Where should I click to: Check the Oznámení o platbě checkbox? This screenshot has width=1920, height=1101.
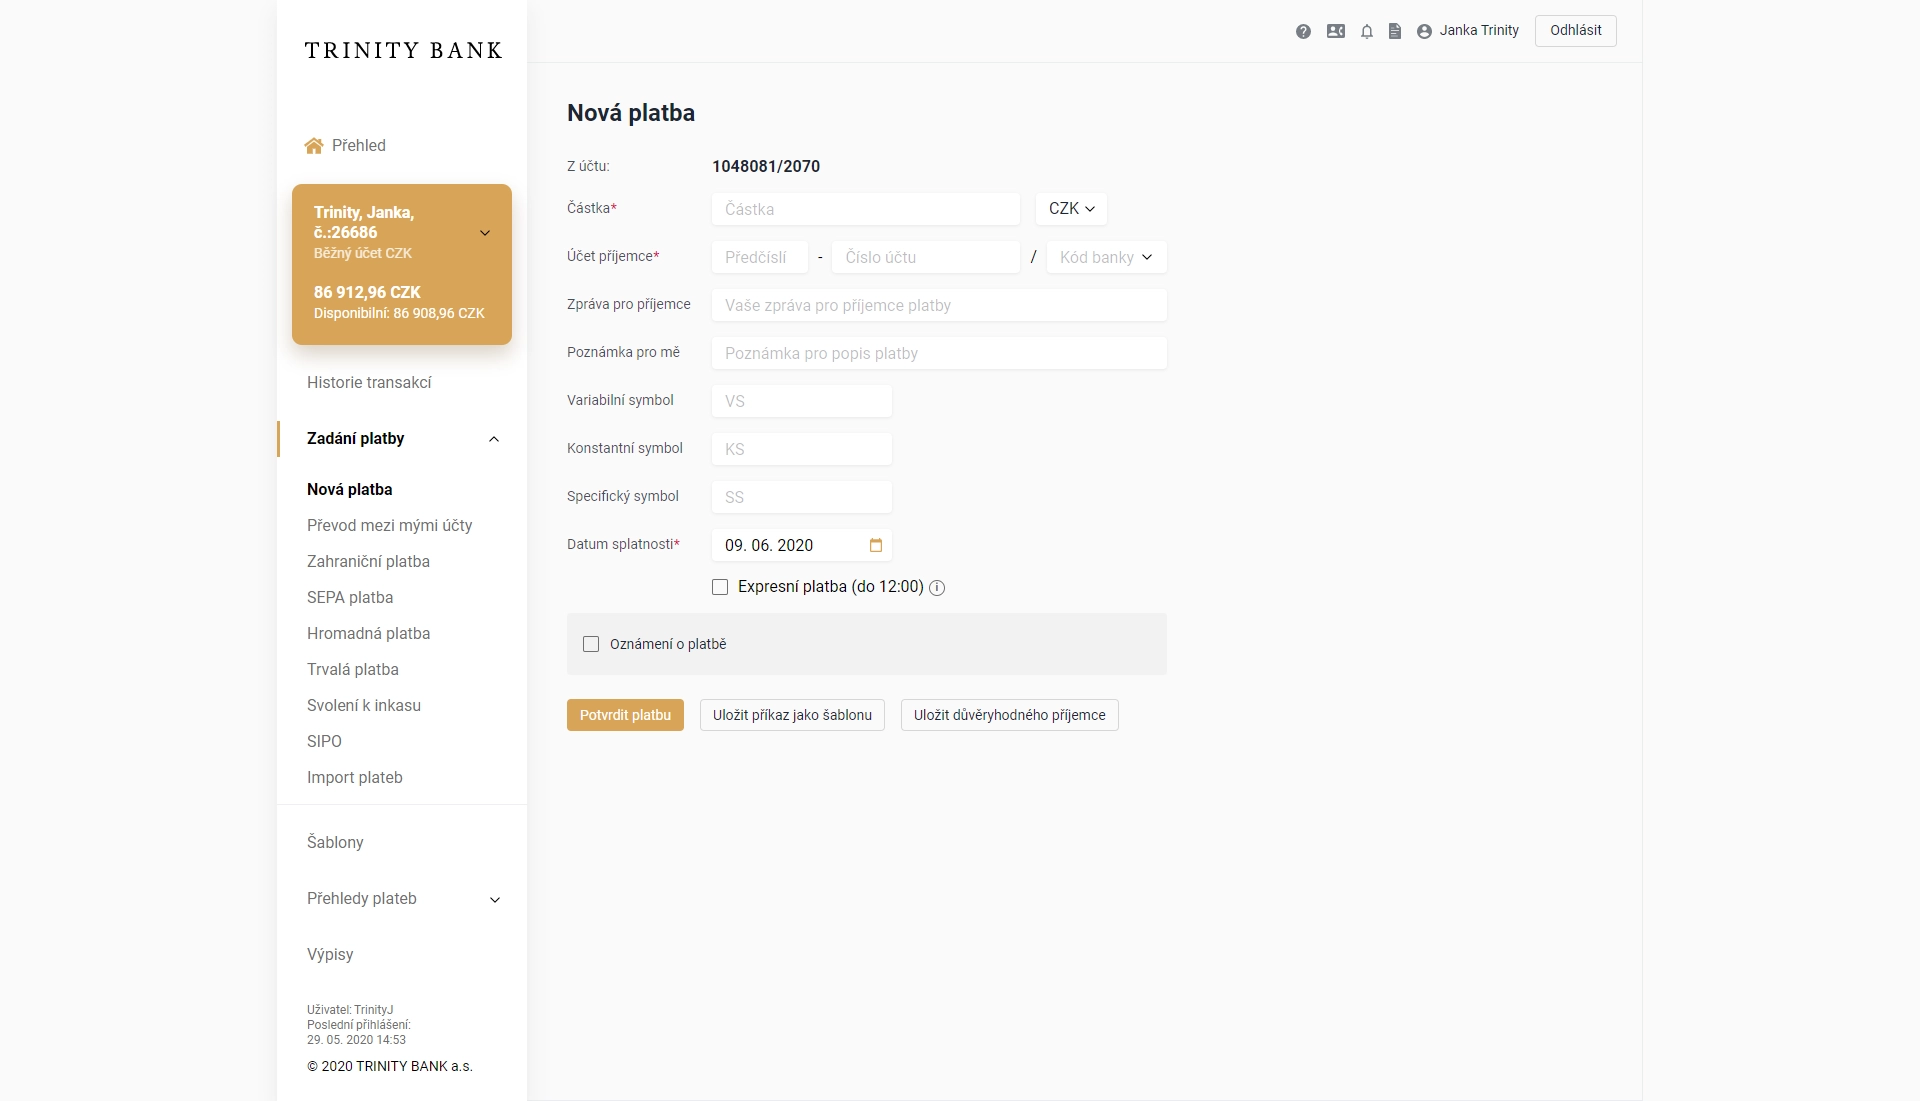591,644
